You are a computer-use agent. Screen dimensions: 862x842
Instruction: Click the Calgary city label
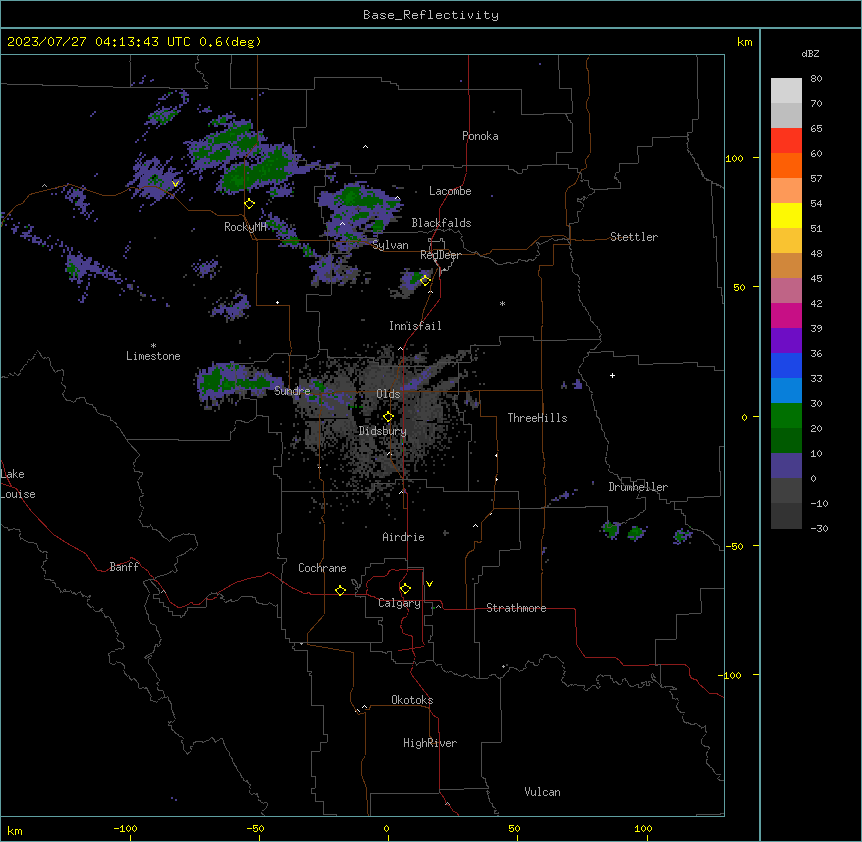399,603
